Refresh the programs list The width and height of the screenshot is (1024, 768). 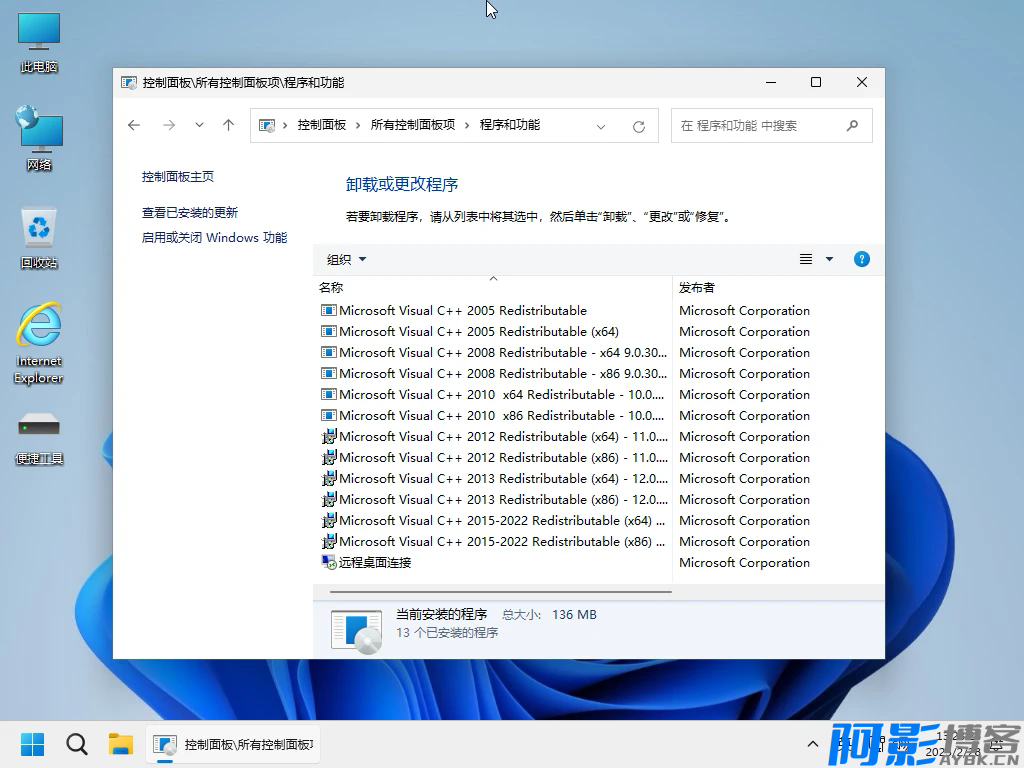coord(639,126)
